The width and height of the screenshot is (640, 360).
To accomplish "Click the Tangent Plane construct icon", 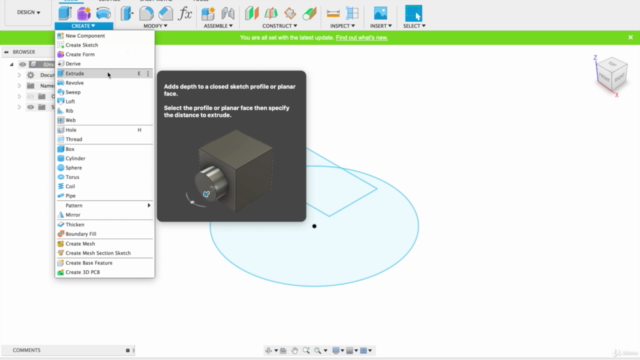I will [x=290, y=13].
